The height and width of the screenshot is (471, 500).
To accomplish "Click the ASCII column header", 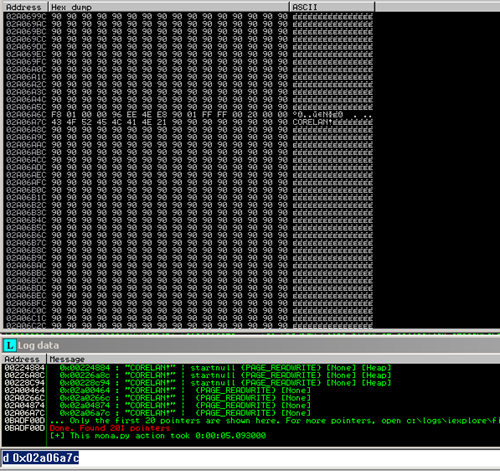I will point(332,7).
